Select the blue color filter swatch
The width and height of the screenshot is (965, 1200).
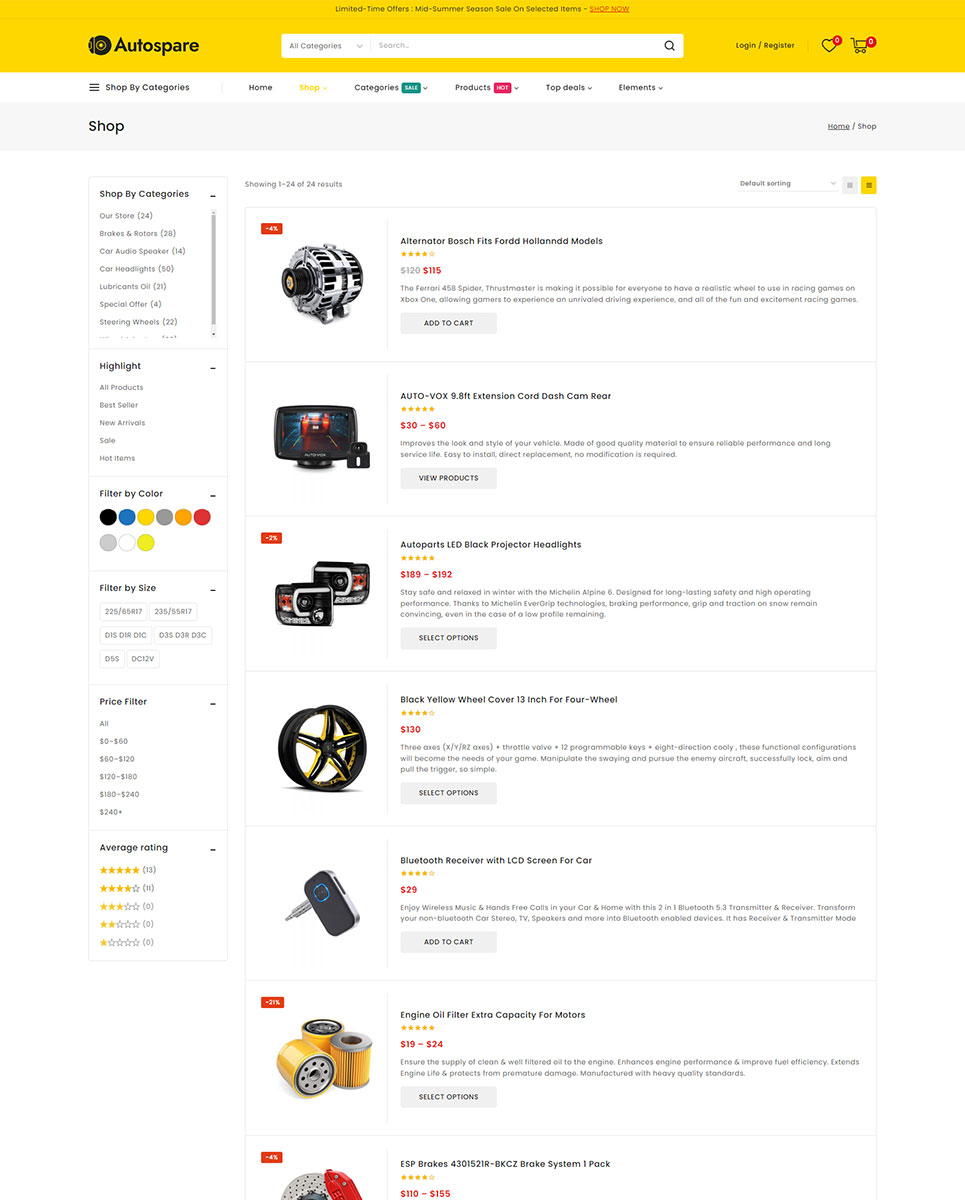(127, 517)
